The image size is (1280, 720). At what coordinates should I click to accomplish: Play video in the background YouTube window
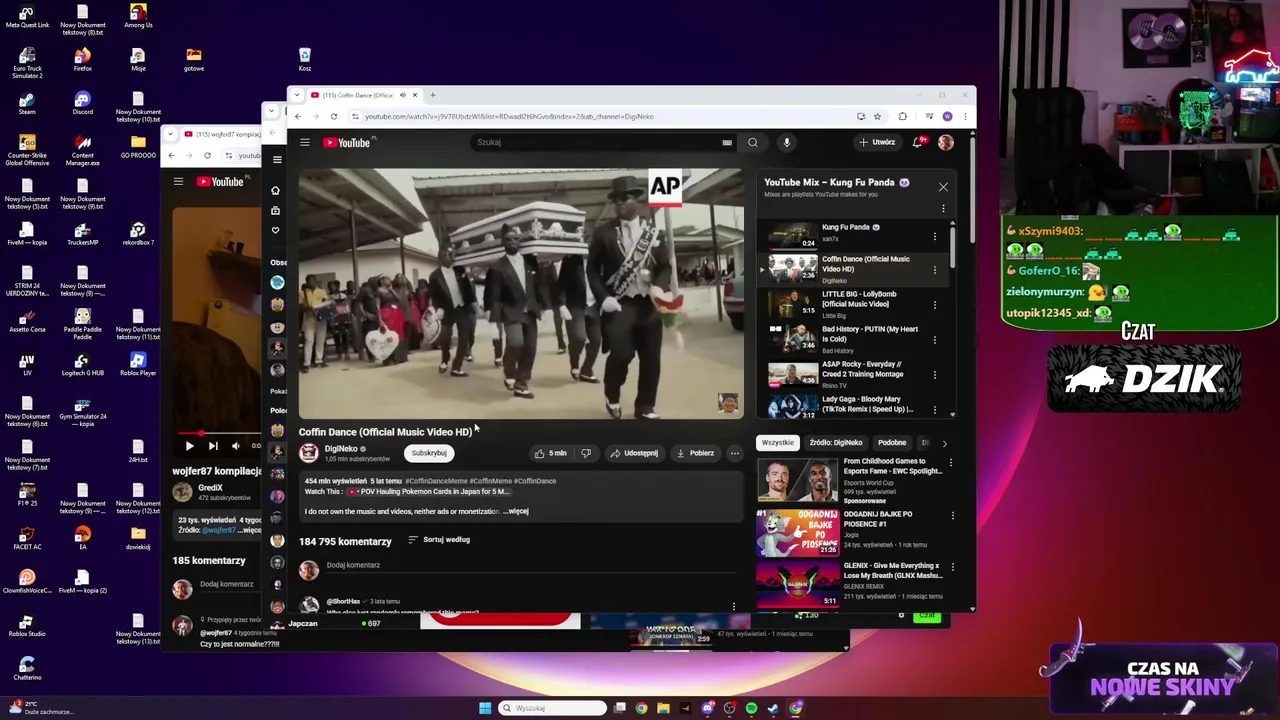pos(189,446)
